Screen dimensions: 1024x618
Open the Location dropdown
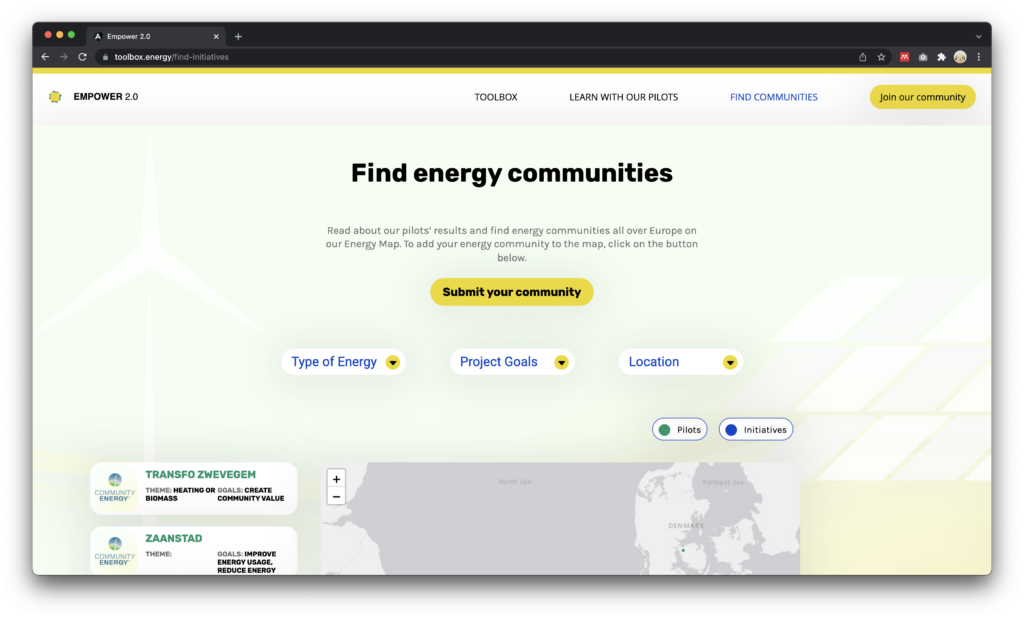coord(680,361)
